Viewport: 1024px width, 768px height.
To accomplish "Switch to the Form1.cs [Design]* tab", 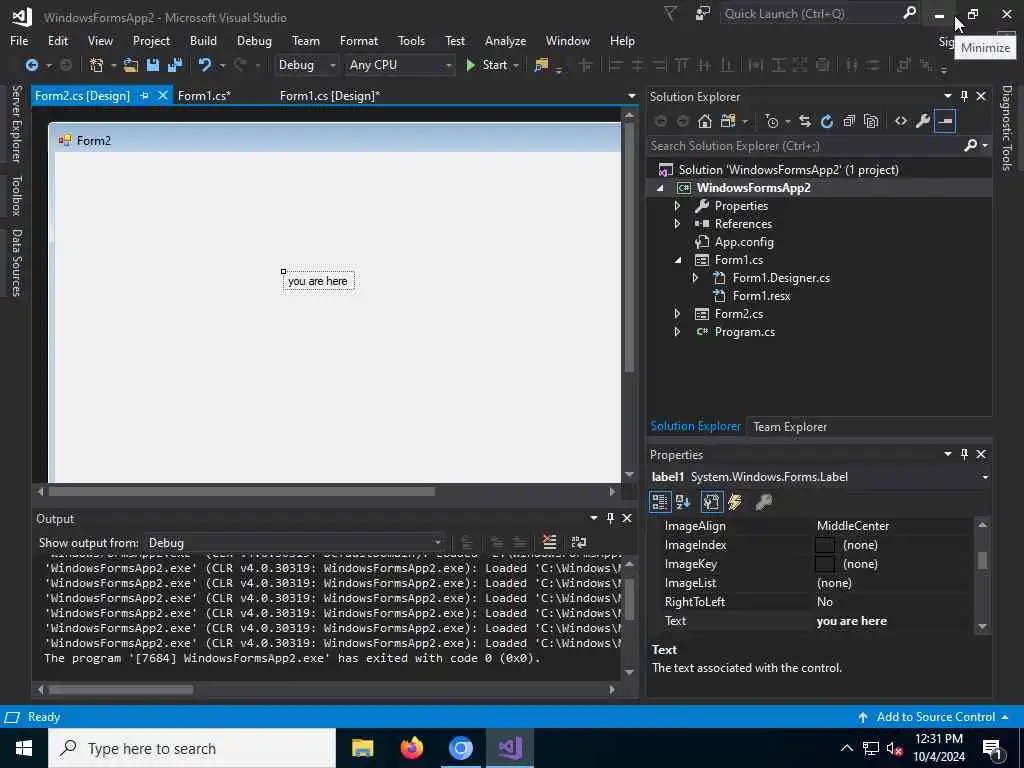I will tap(329, 95).
